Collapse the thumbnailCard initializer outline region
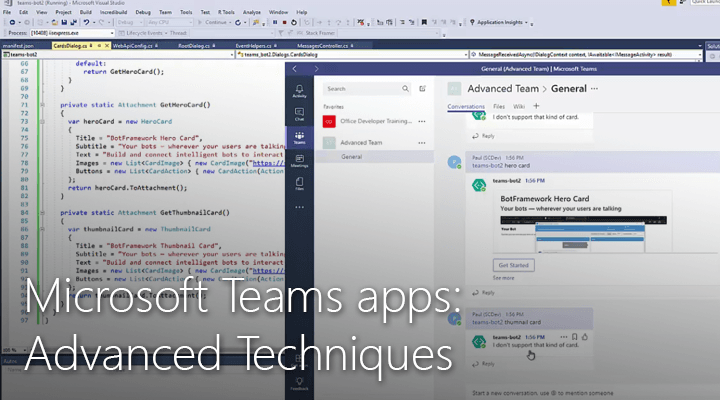Image resolution: width=720 pixels, height=400 pixels. [42, 229]
